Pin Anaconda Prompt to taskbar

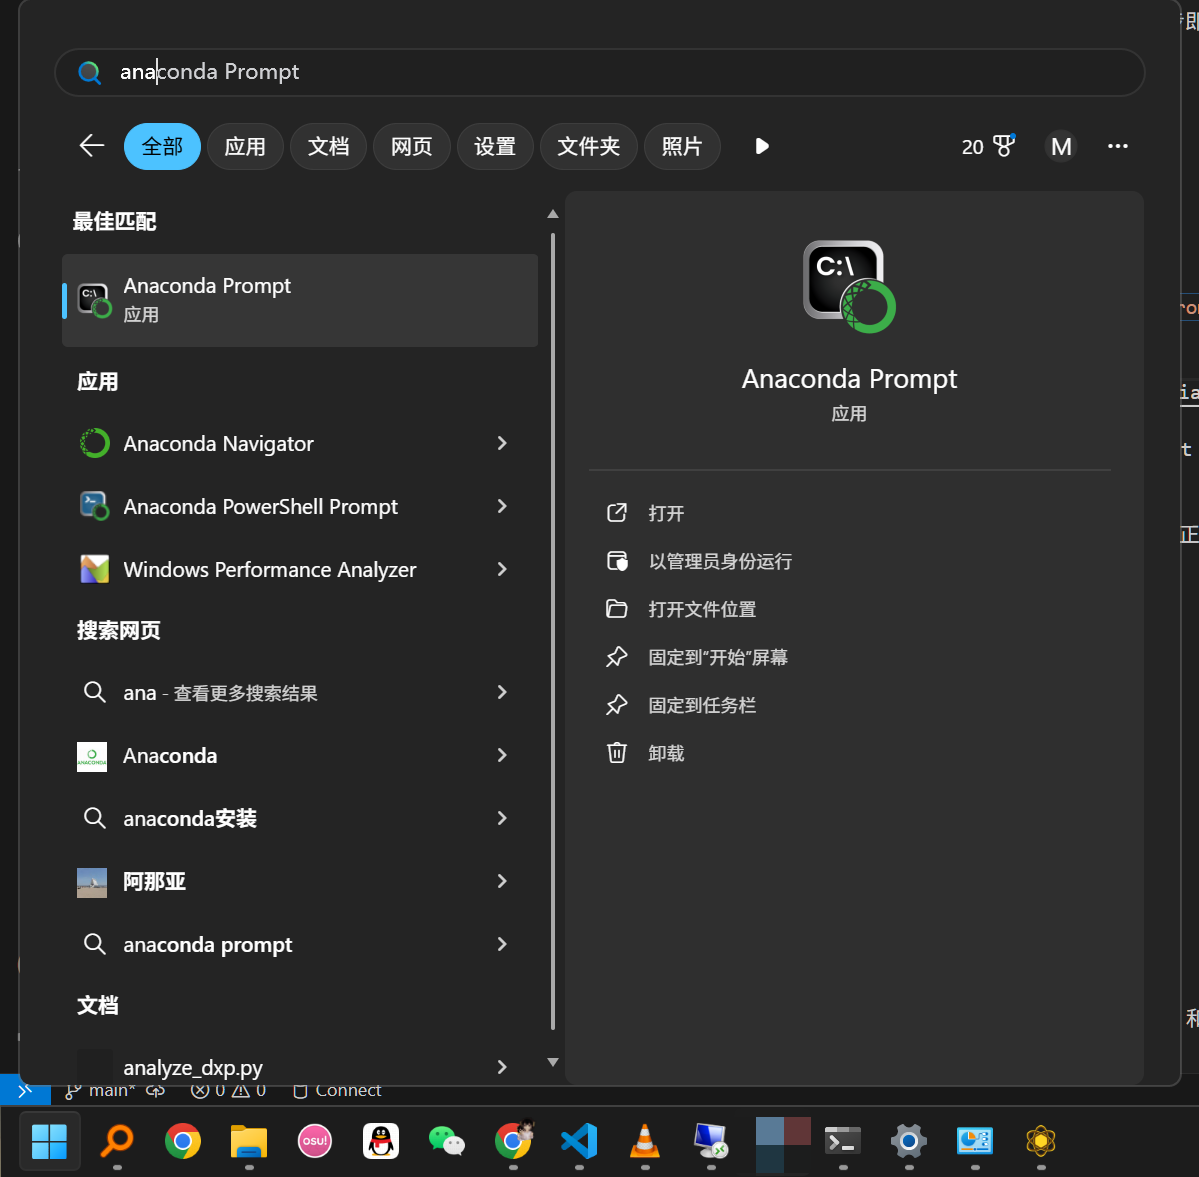click(x=703, y=704)
